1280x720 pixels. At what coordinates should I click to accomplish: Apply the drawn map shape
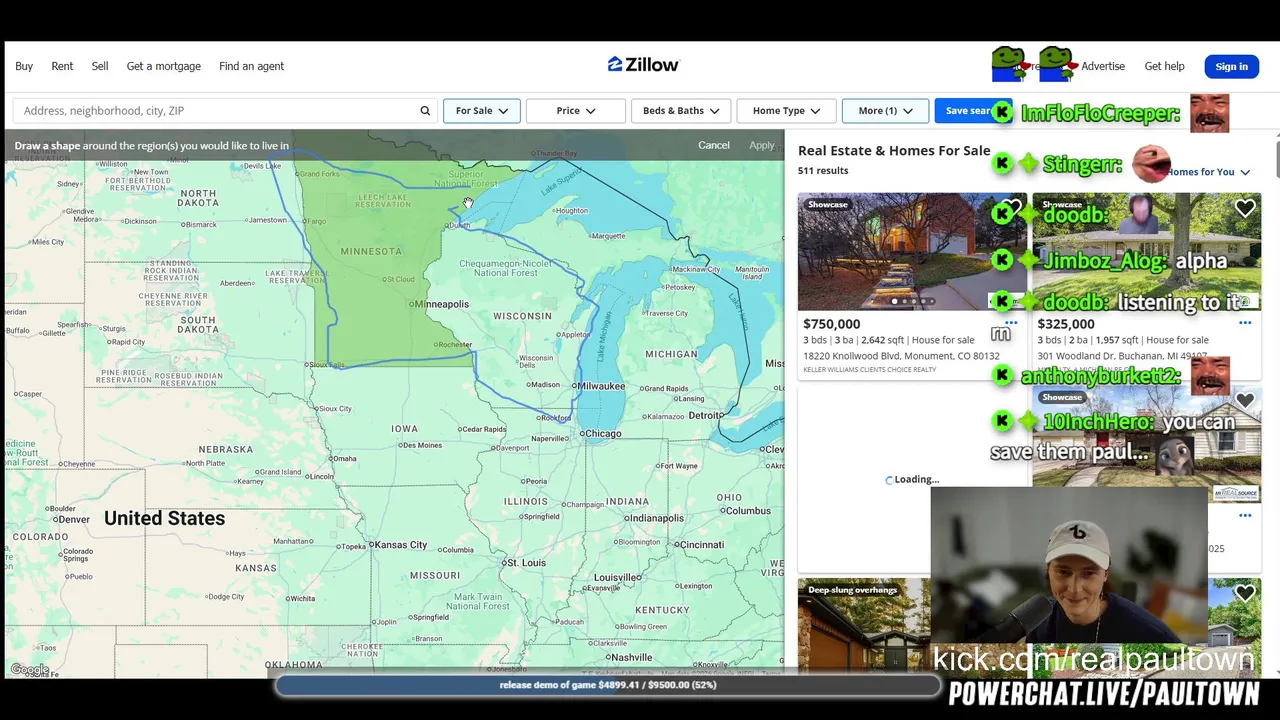[762, 145]
